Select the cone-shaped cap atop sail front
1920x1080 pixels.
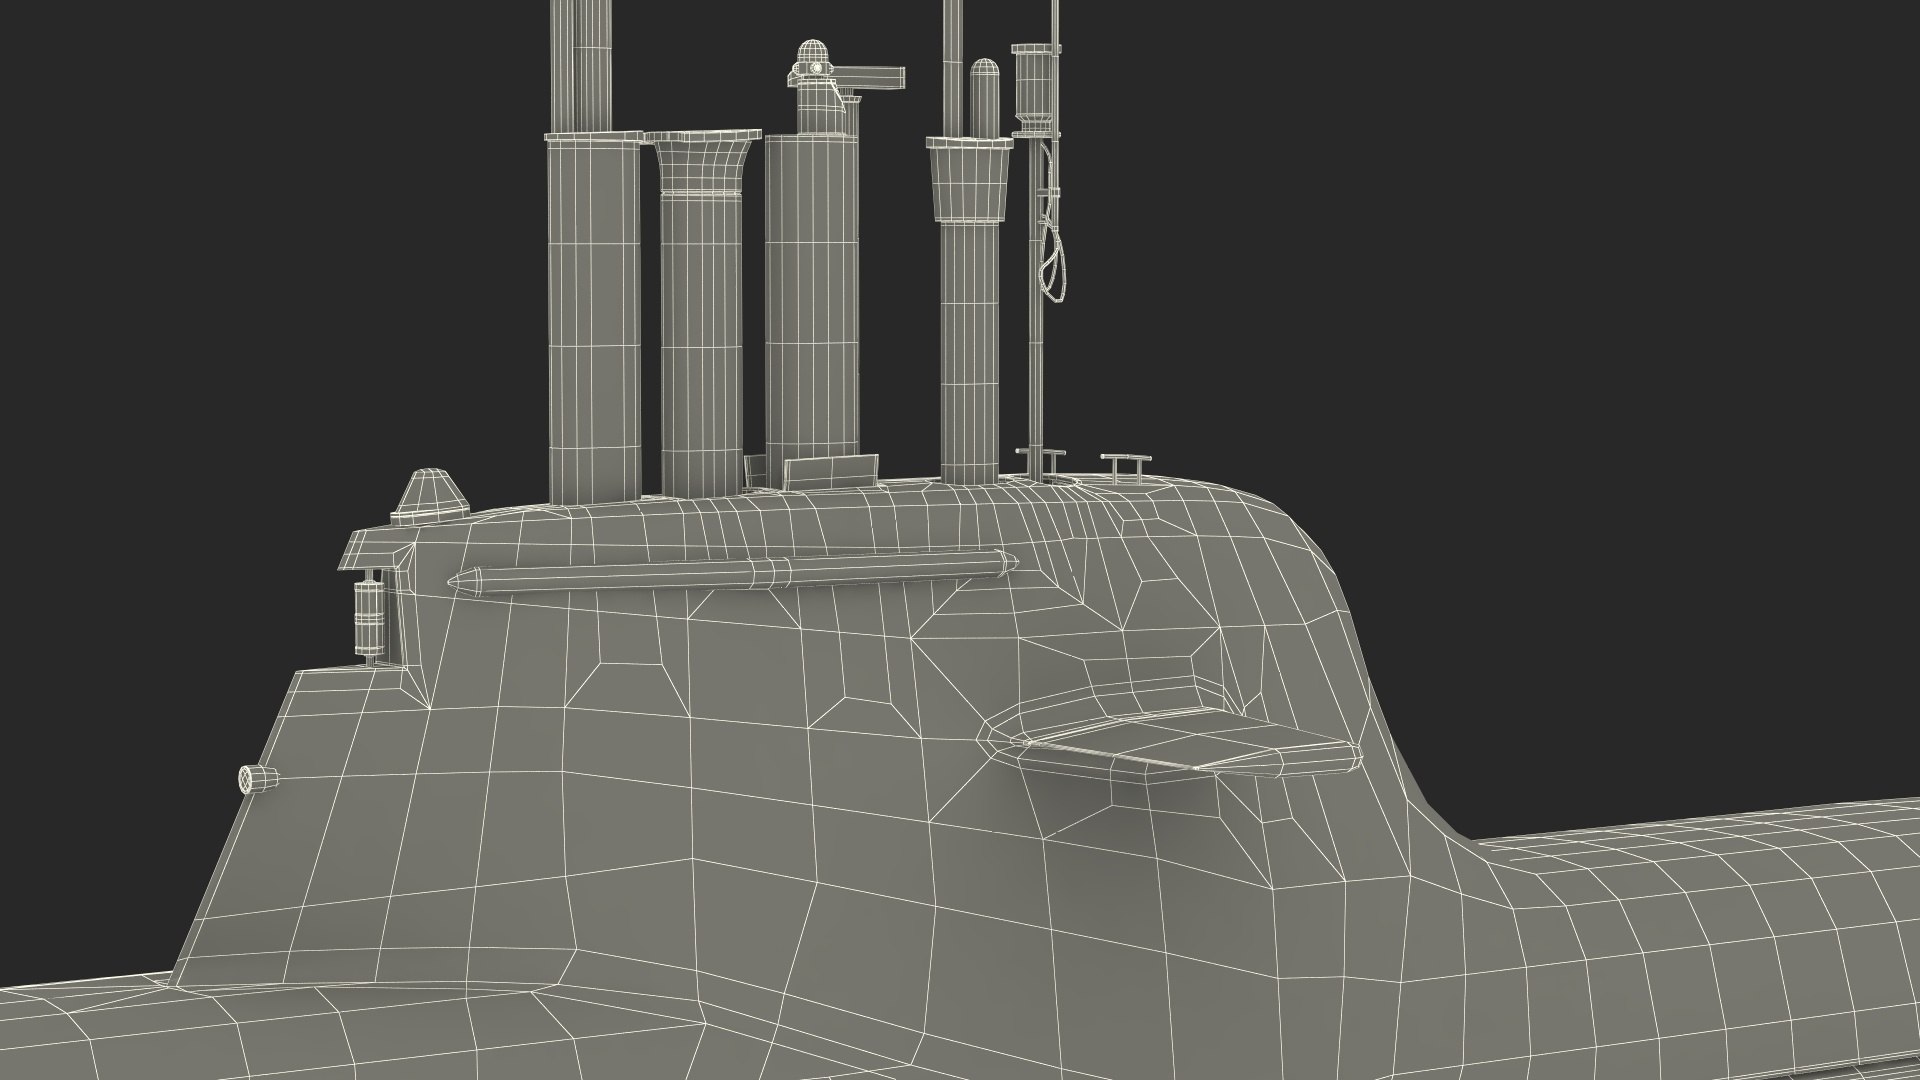tap(429, 496)
